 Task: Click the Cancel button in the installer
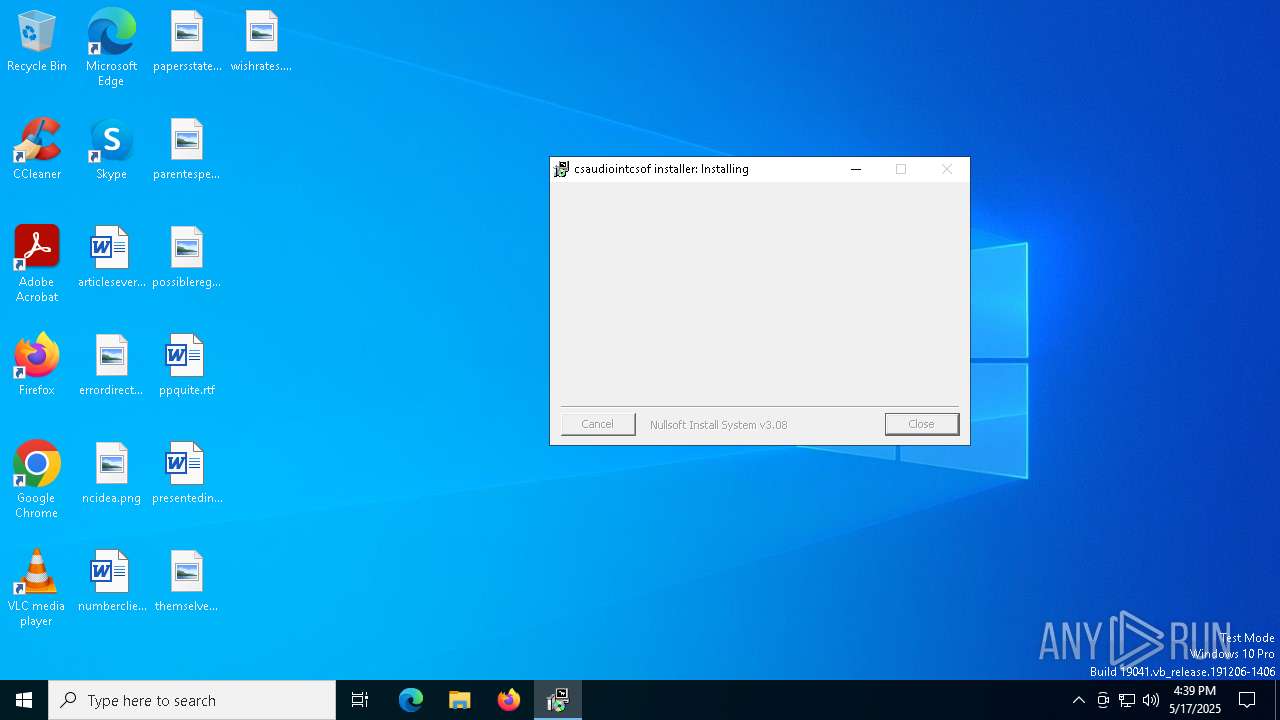click(x=598, y=424)
